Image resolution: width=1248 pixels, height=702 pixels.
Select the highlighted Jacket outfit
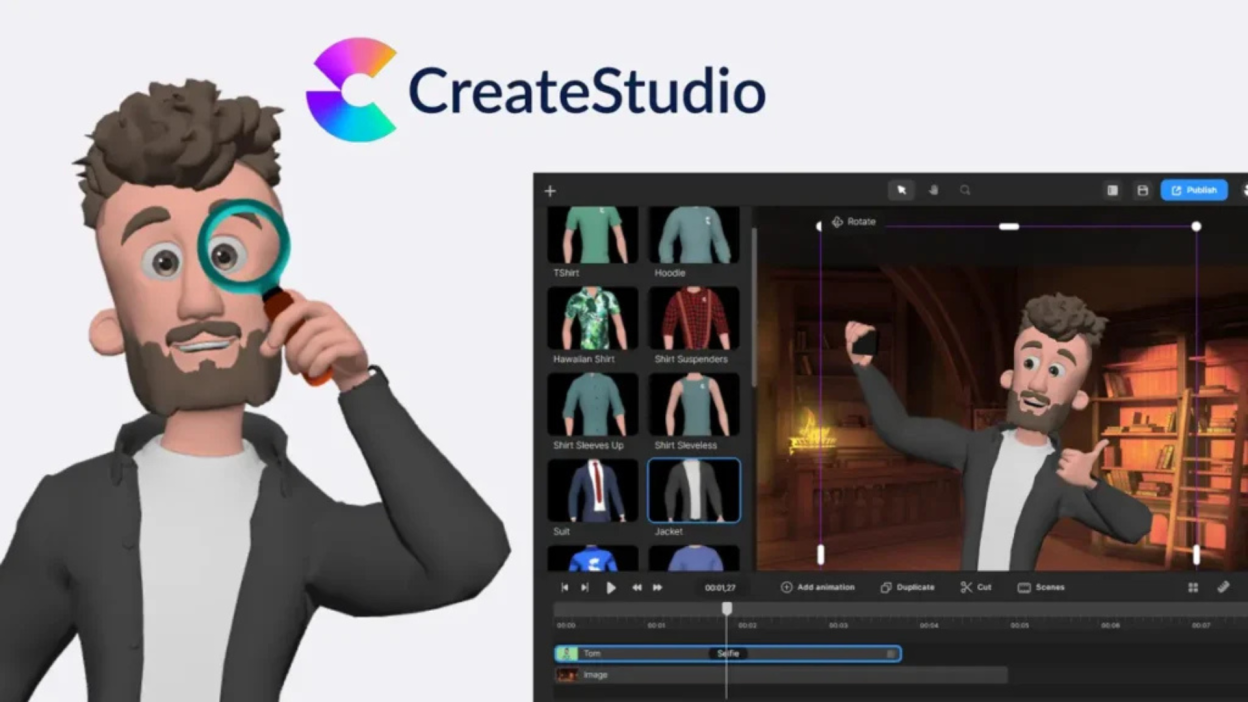pyautogui.click(x=694, y=490)
